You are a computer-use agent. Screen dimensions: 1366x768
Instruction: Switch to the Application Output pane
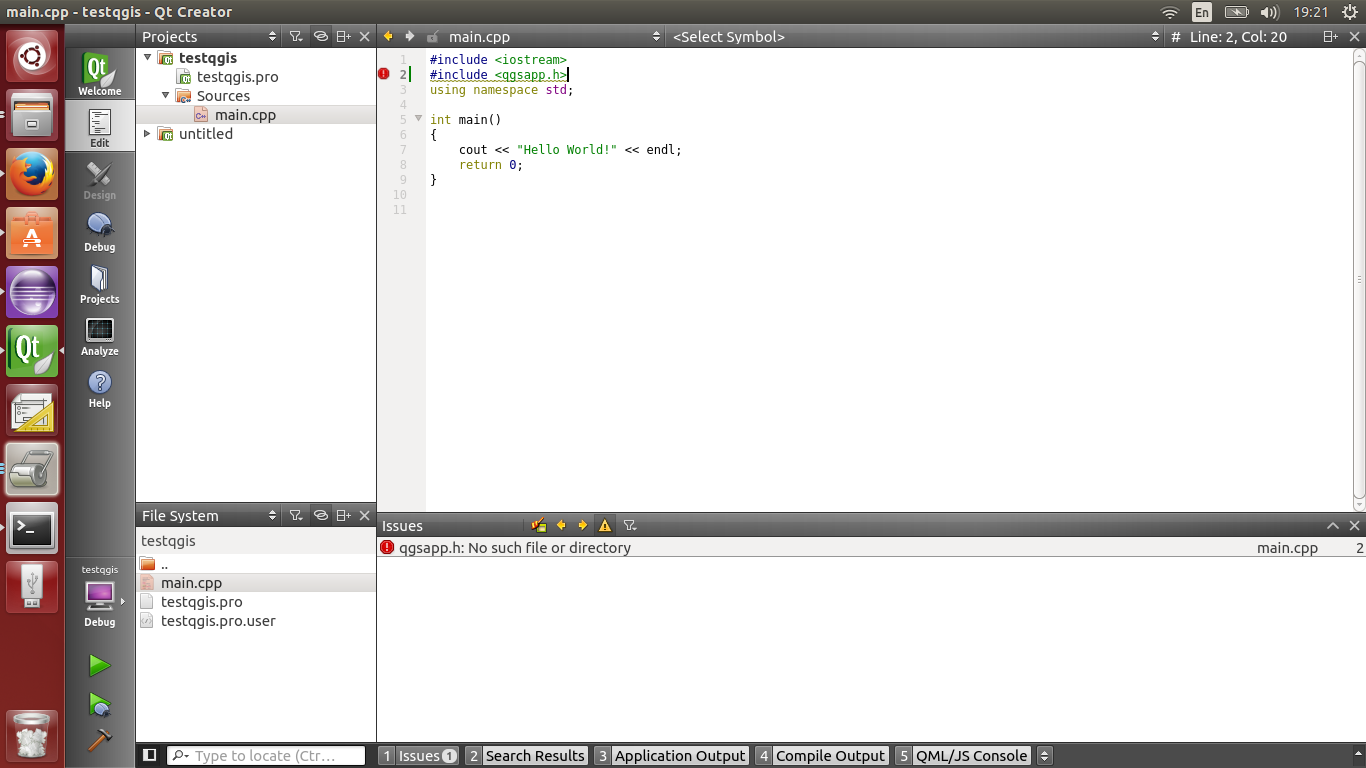coord(670,755)
